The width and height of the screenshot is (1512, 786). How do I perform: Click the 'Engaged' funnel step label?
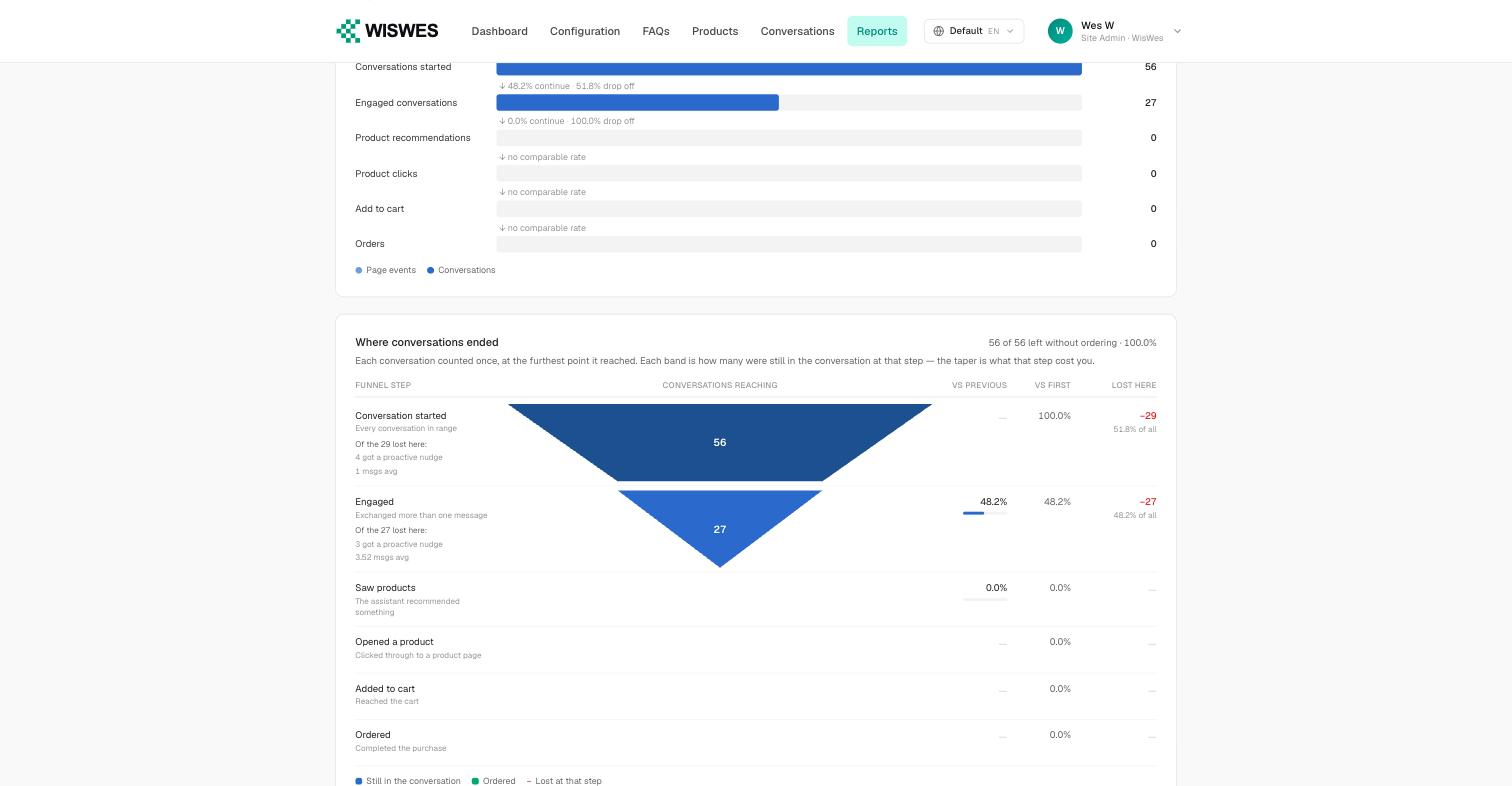point(374,502)
